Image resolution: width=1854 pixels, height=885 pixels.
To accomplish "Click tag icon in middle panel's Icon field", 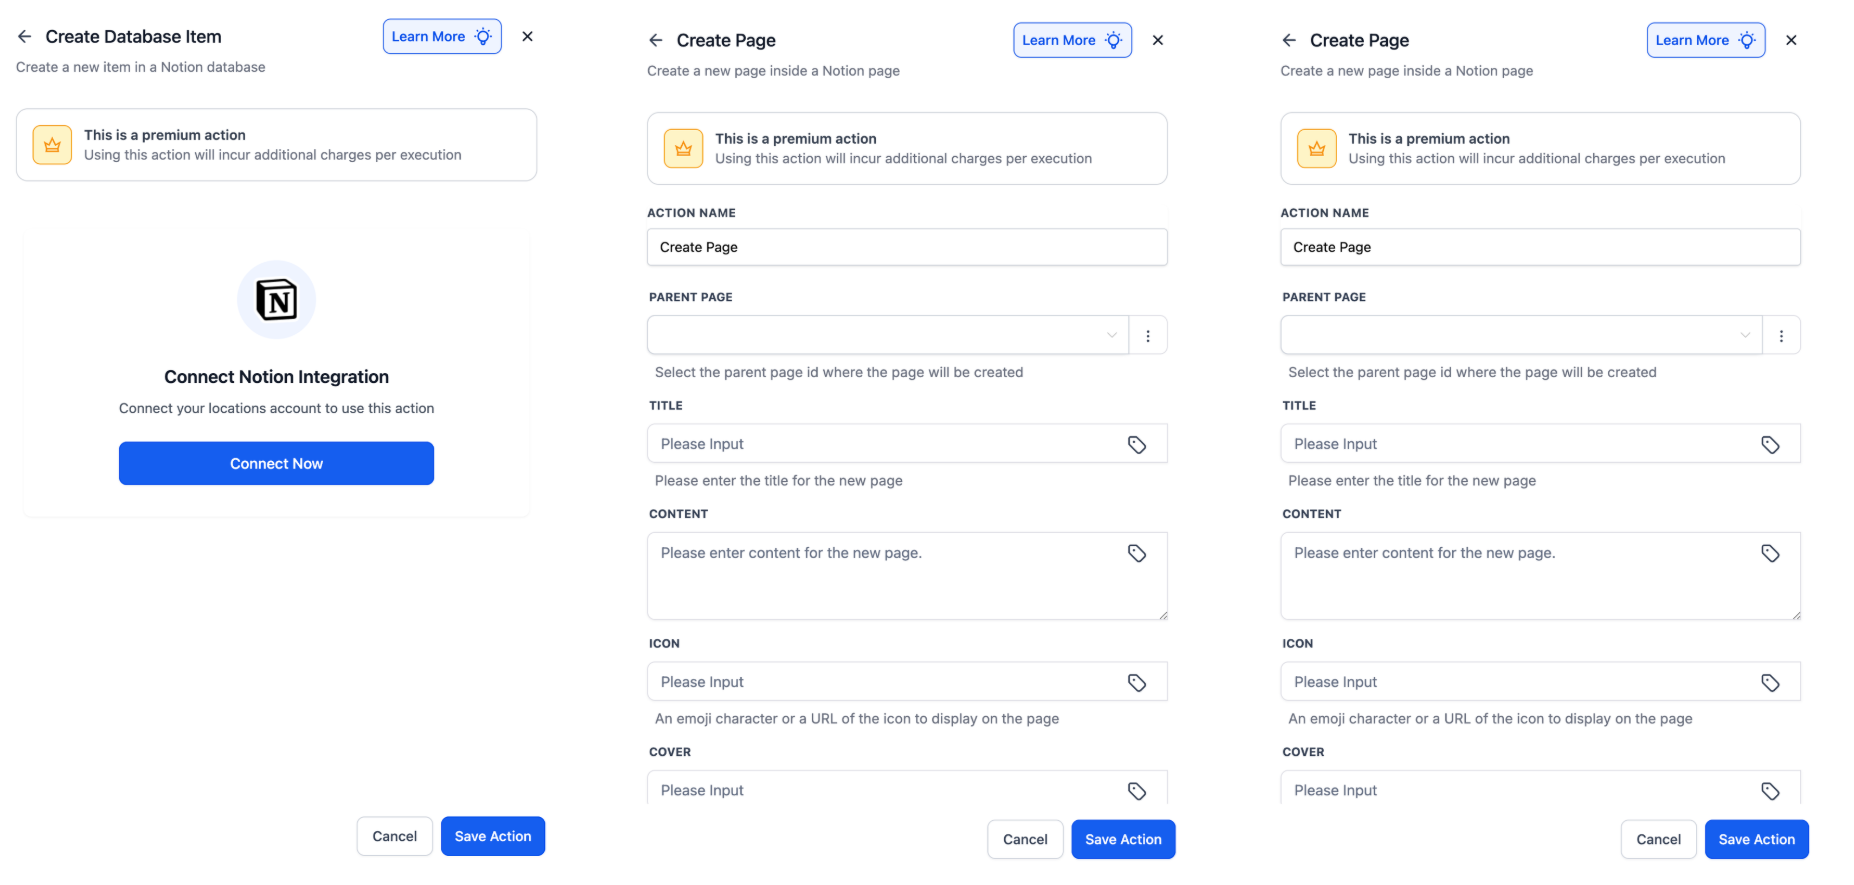I will 1136,683.
